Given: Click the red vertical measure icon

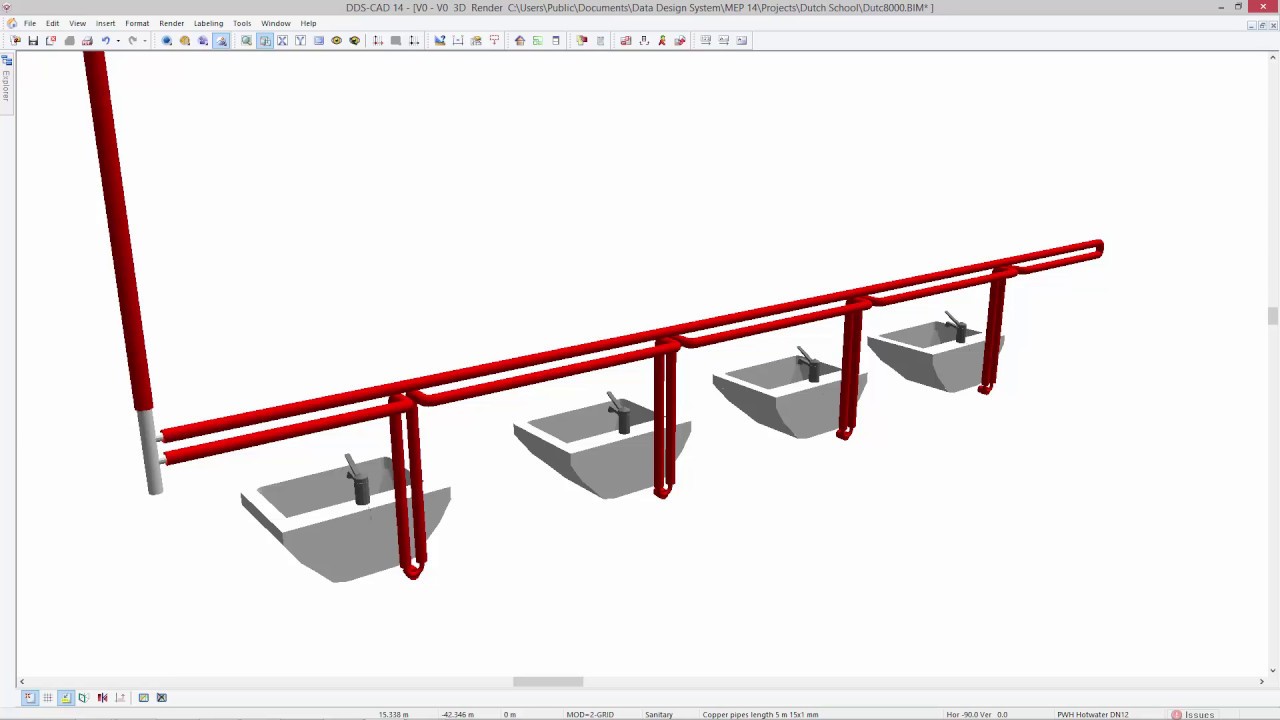Looking at the screenshot, I should point(378,40).
